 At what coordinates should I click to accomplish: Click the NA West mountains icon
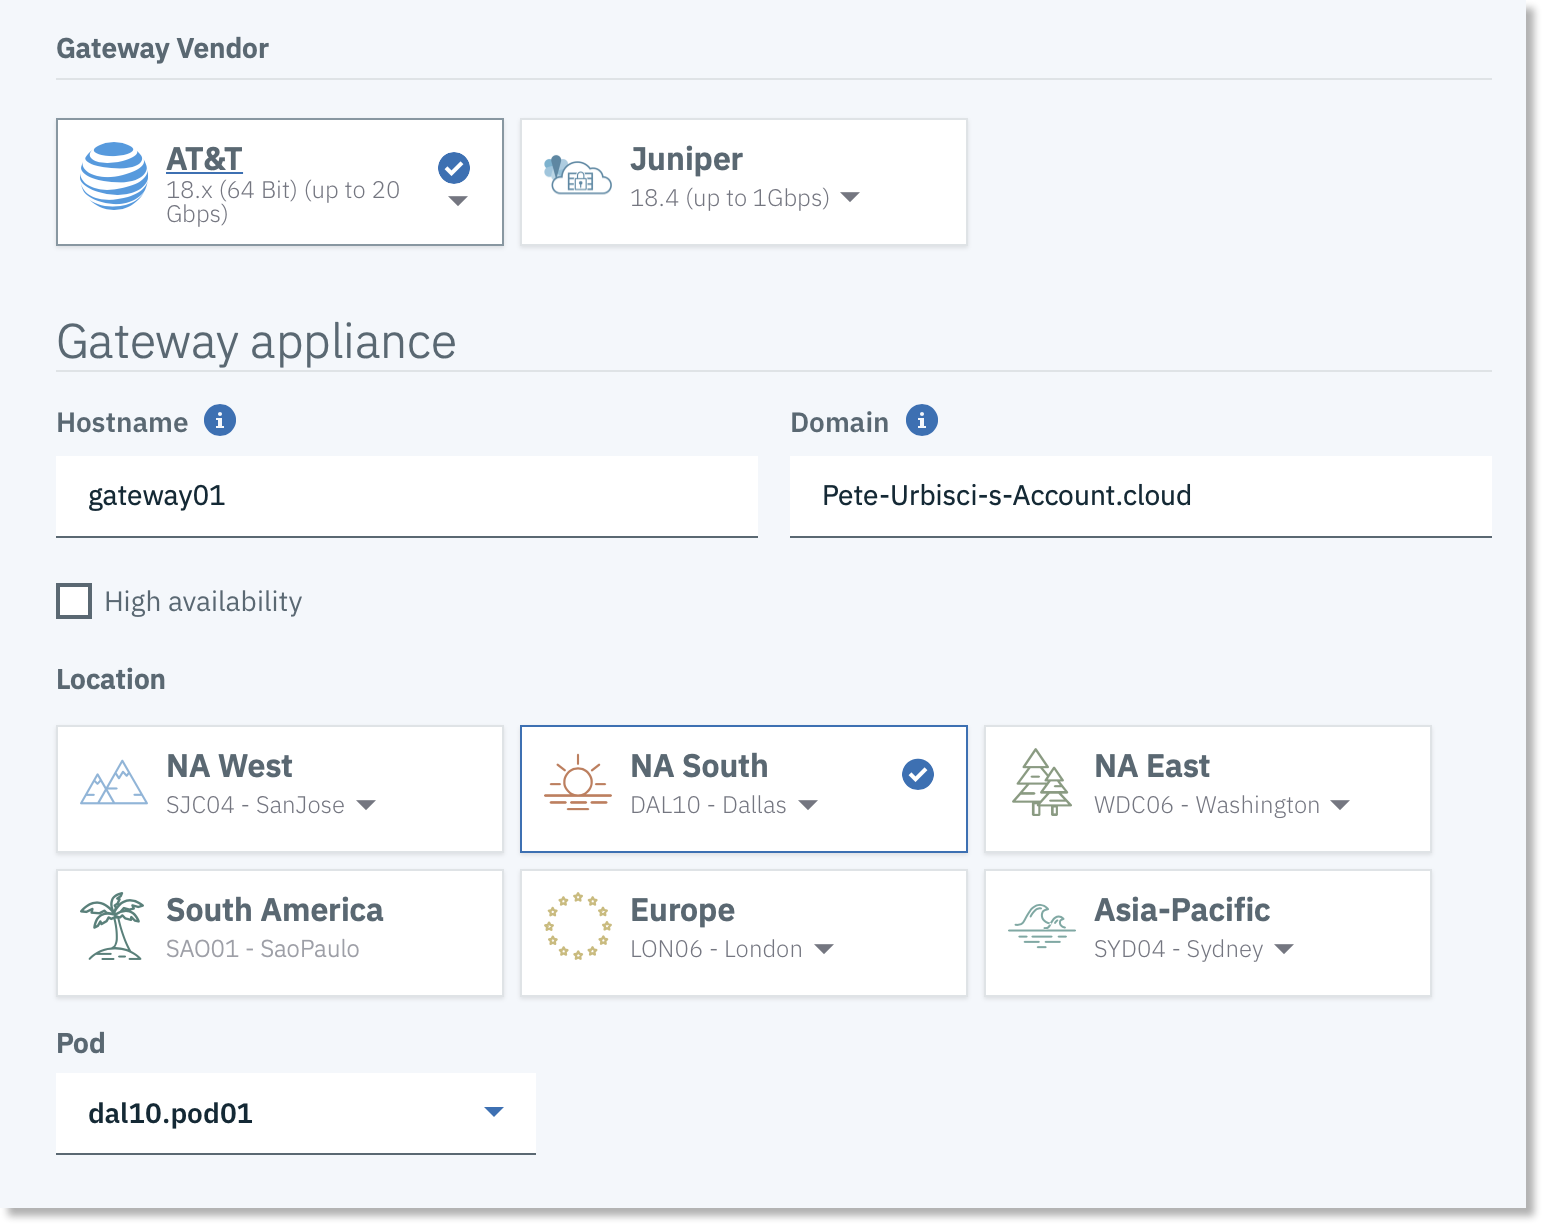(114, 783)
